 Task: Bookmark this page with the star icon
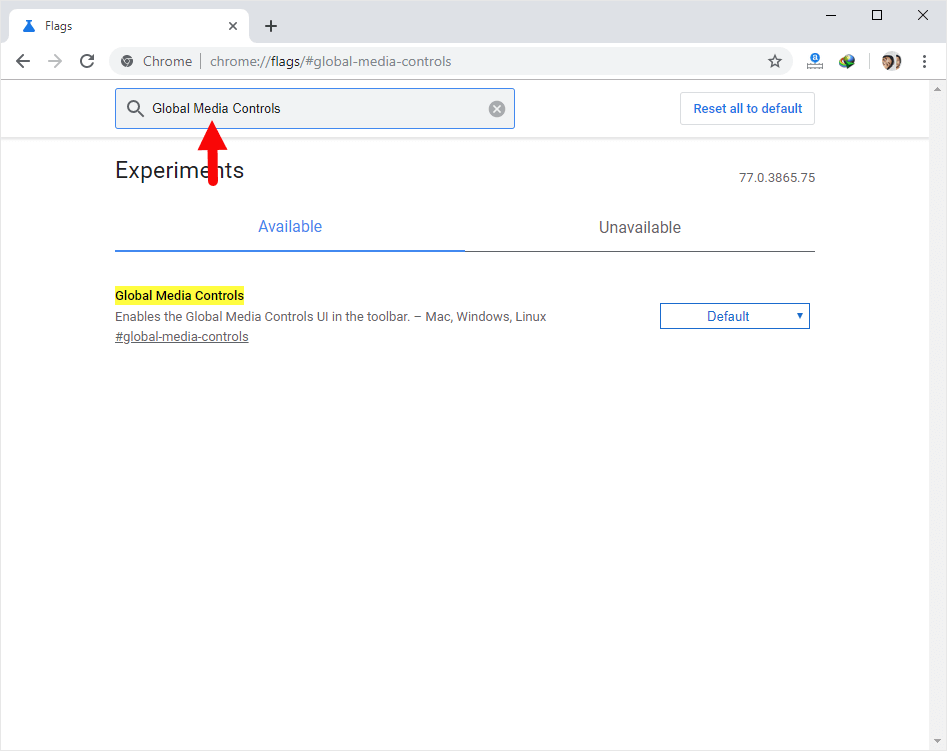[x=775, y=61]
